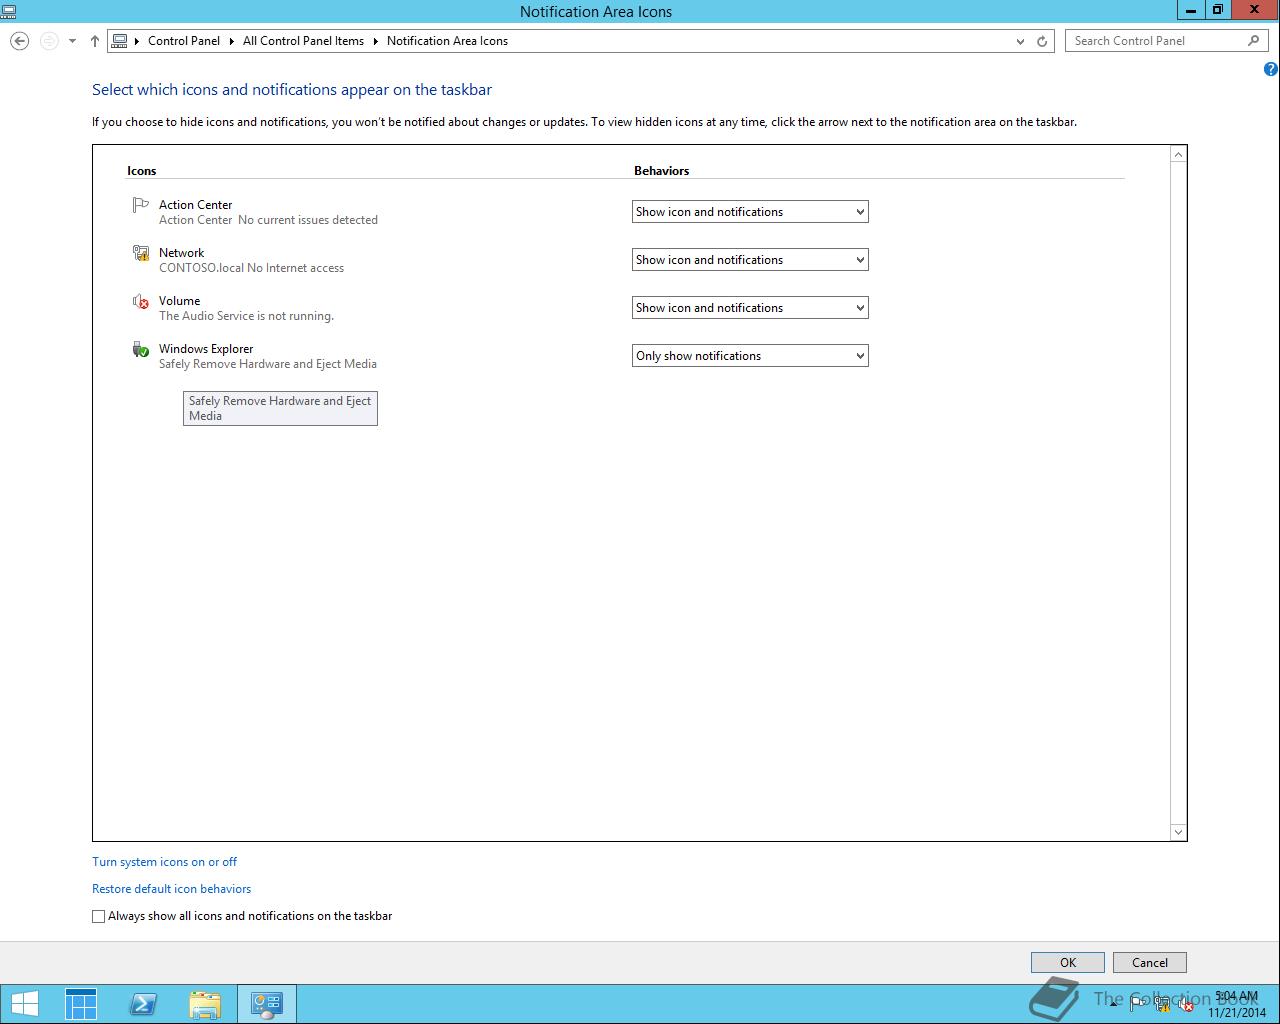Click the OK button
This screenshot has height=1024, width=1280.
point(1068,963)
